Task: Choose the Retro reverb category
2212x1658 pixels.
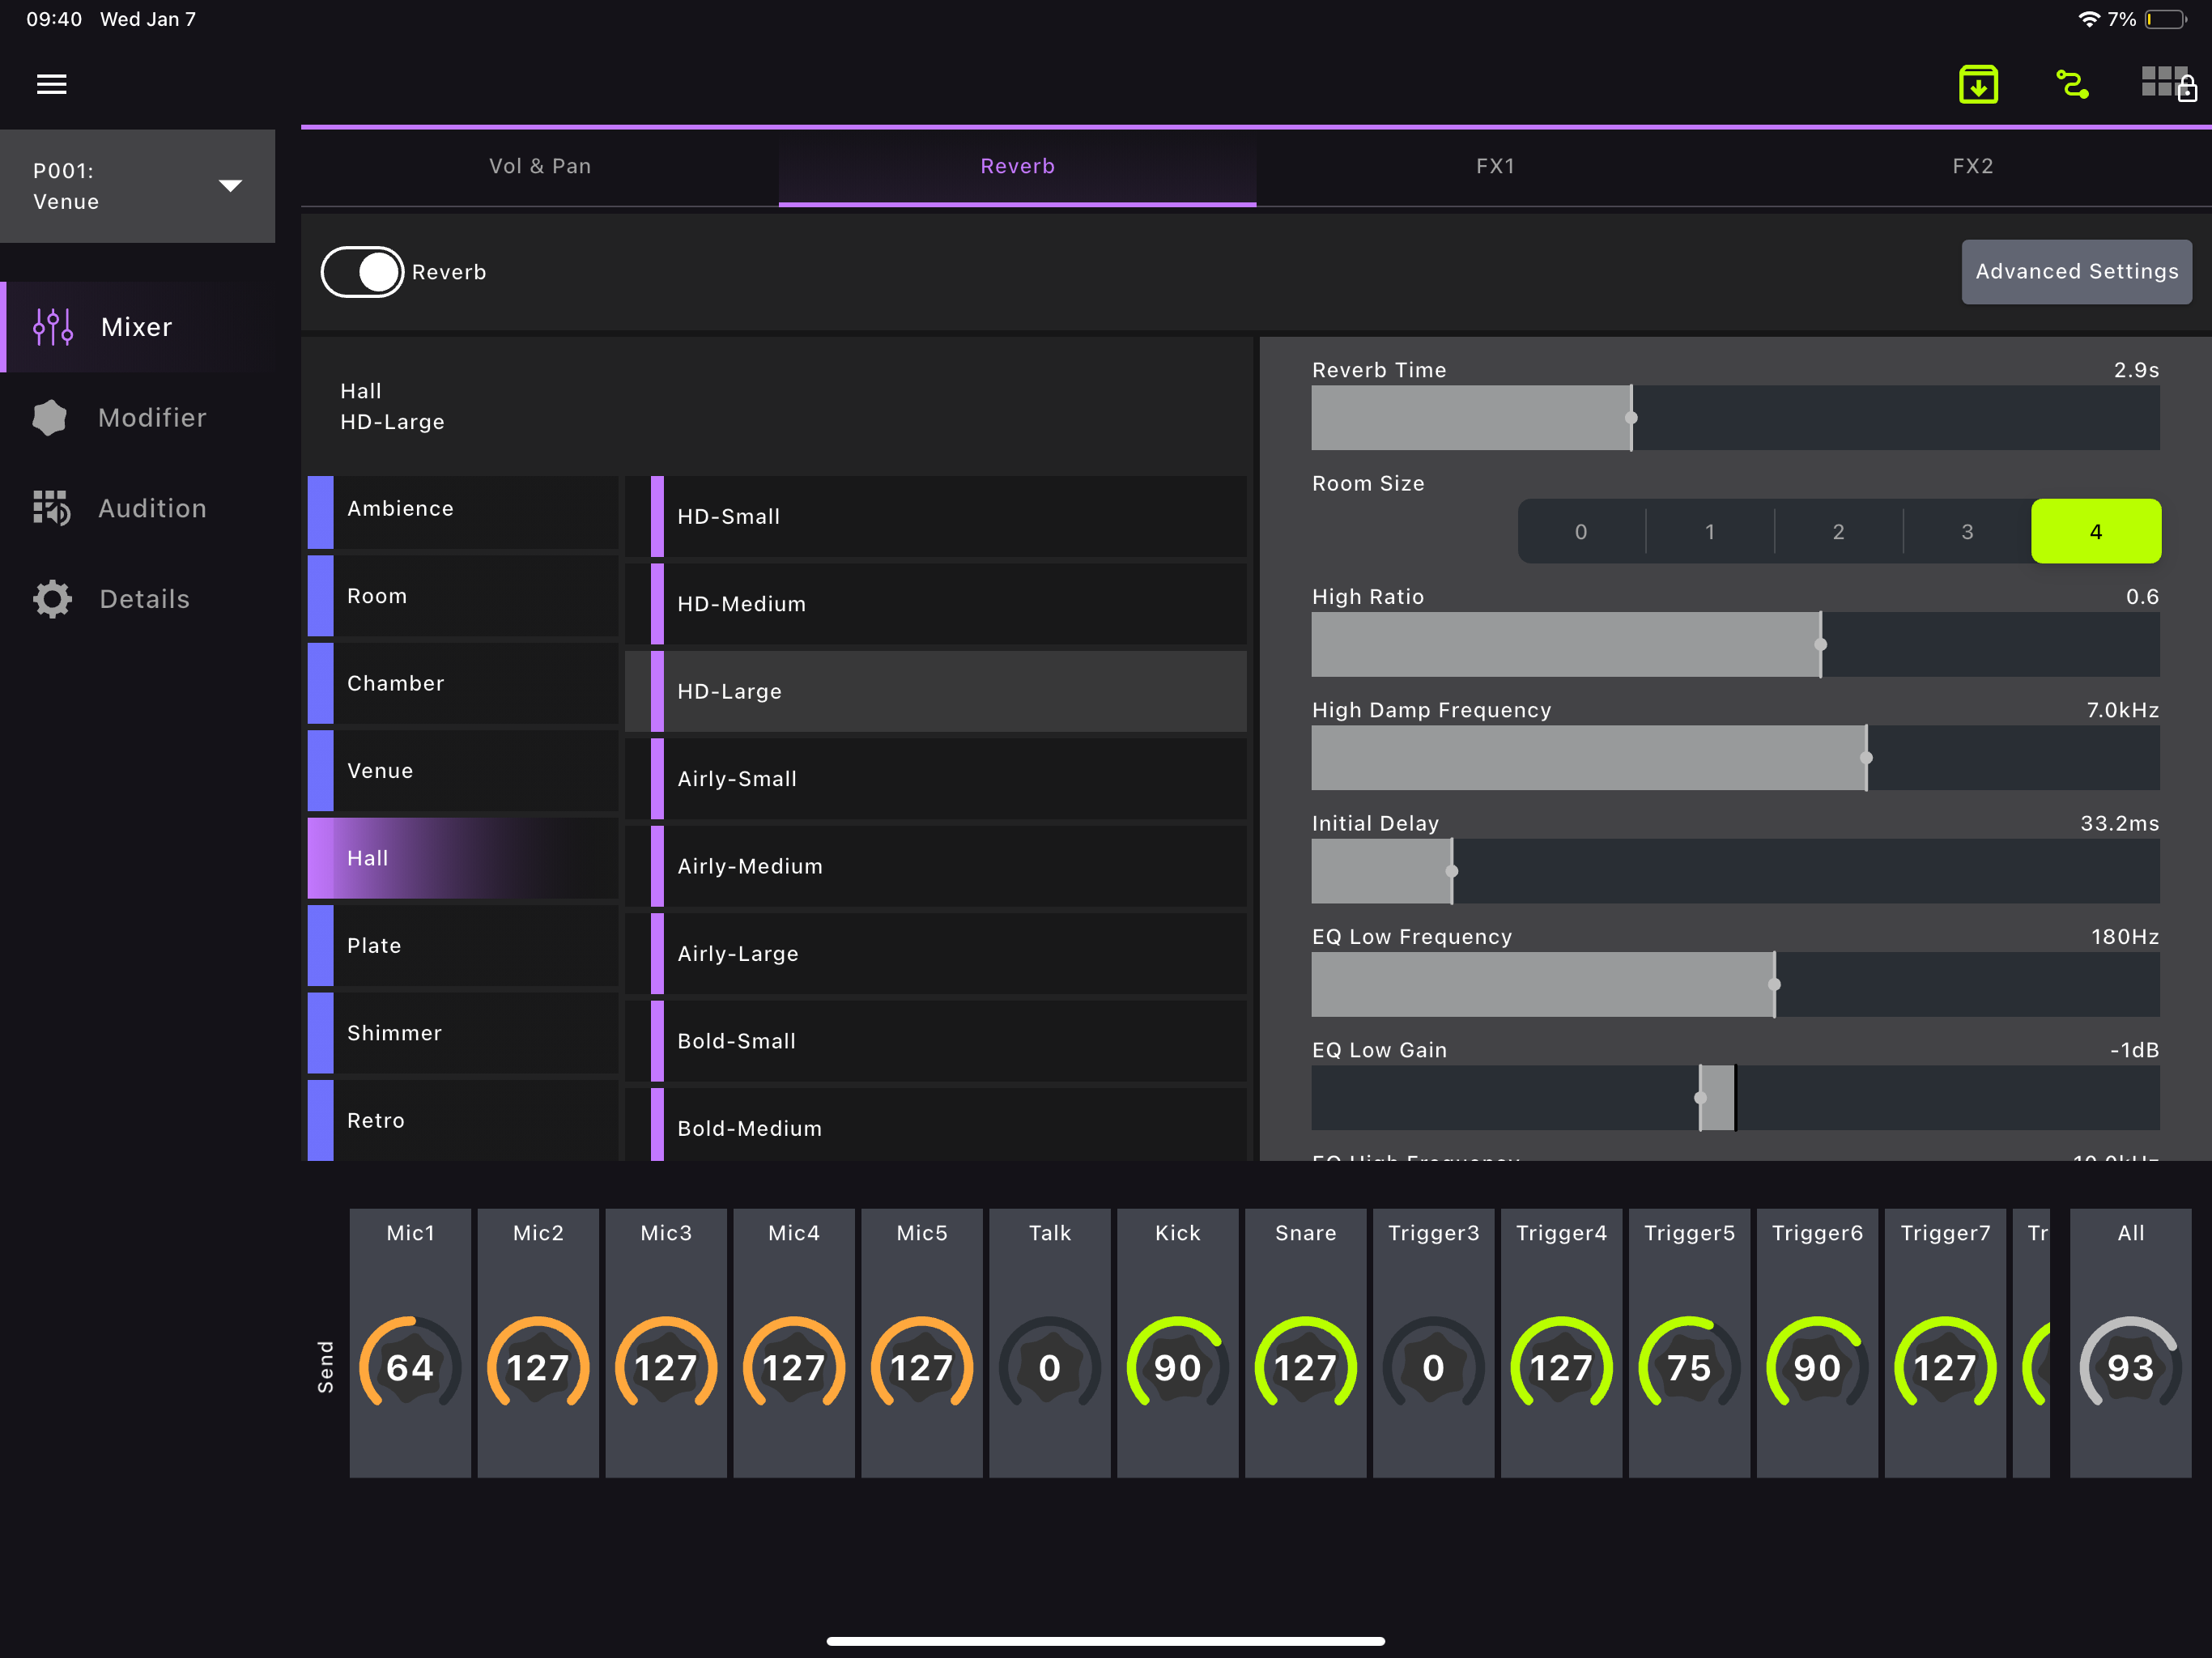Action: click(463, 1120)
